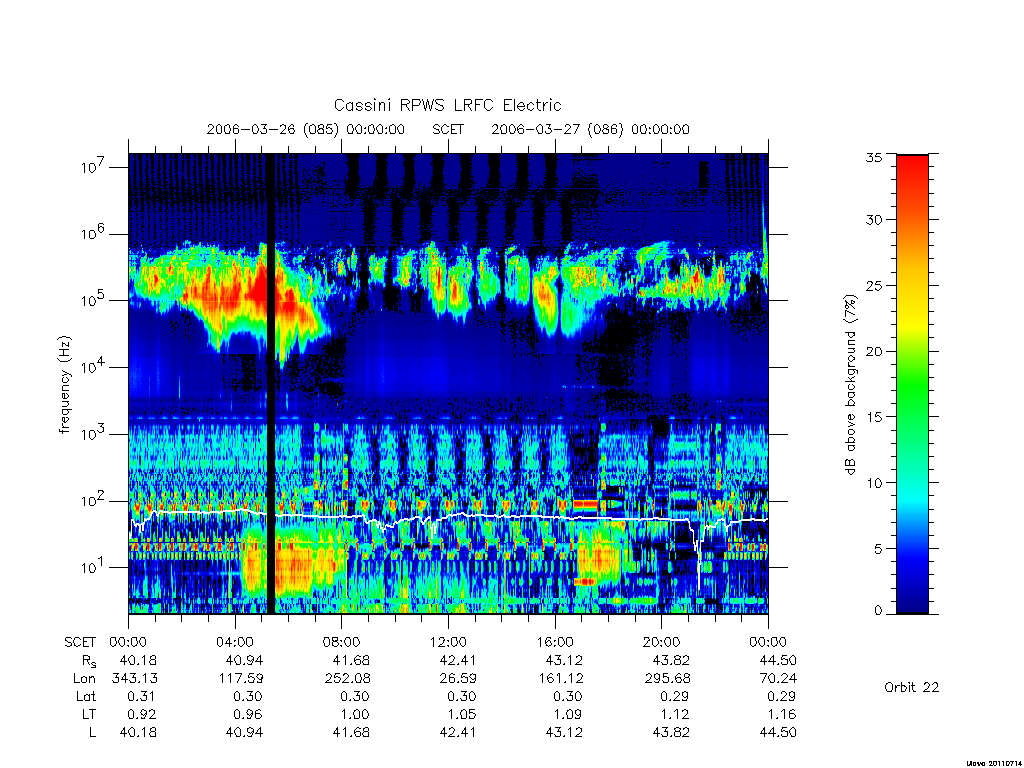Click the Lon value '252.08'
Image resolution: width=1024 pixels, height=768 pixels.
point(347,679)
